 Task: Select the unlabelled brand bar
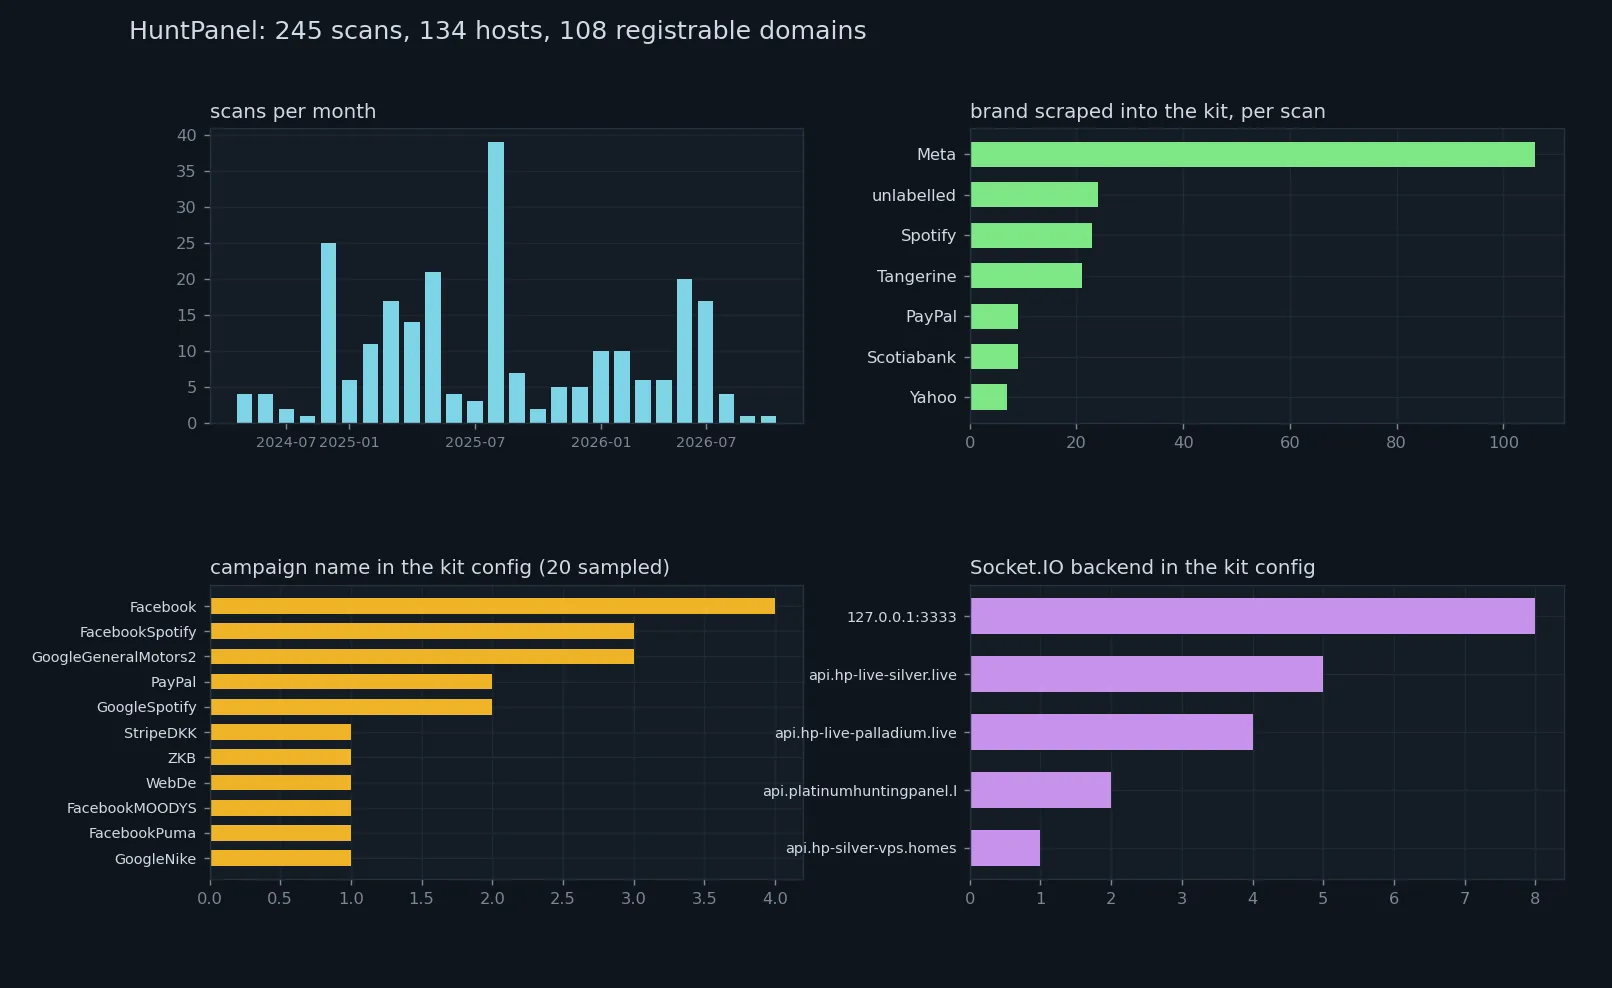tap(1034, 195)
